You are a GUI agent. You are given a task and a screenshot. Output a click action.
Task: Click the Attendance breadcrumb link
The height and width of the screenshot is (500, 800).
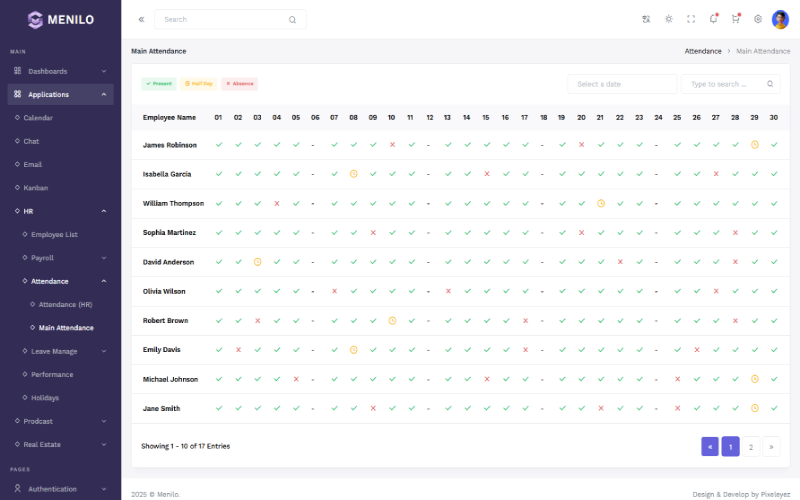703,51
